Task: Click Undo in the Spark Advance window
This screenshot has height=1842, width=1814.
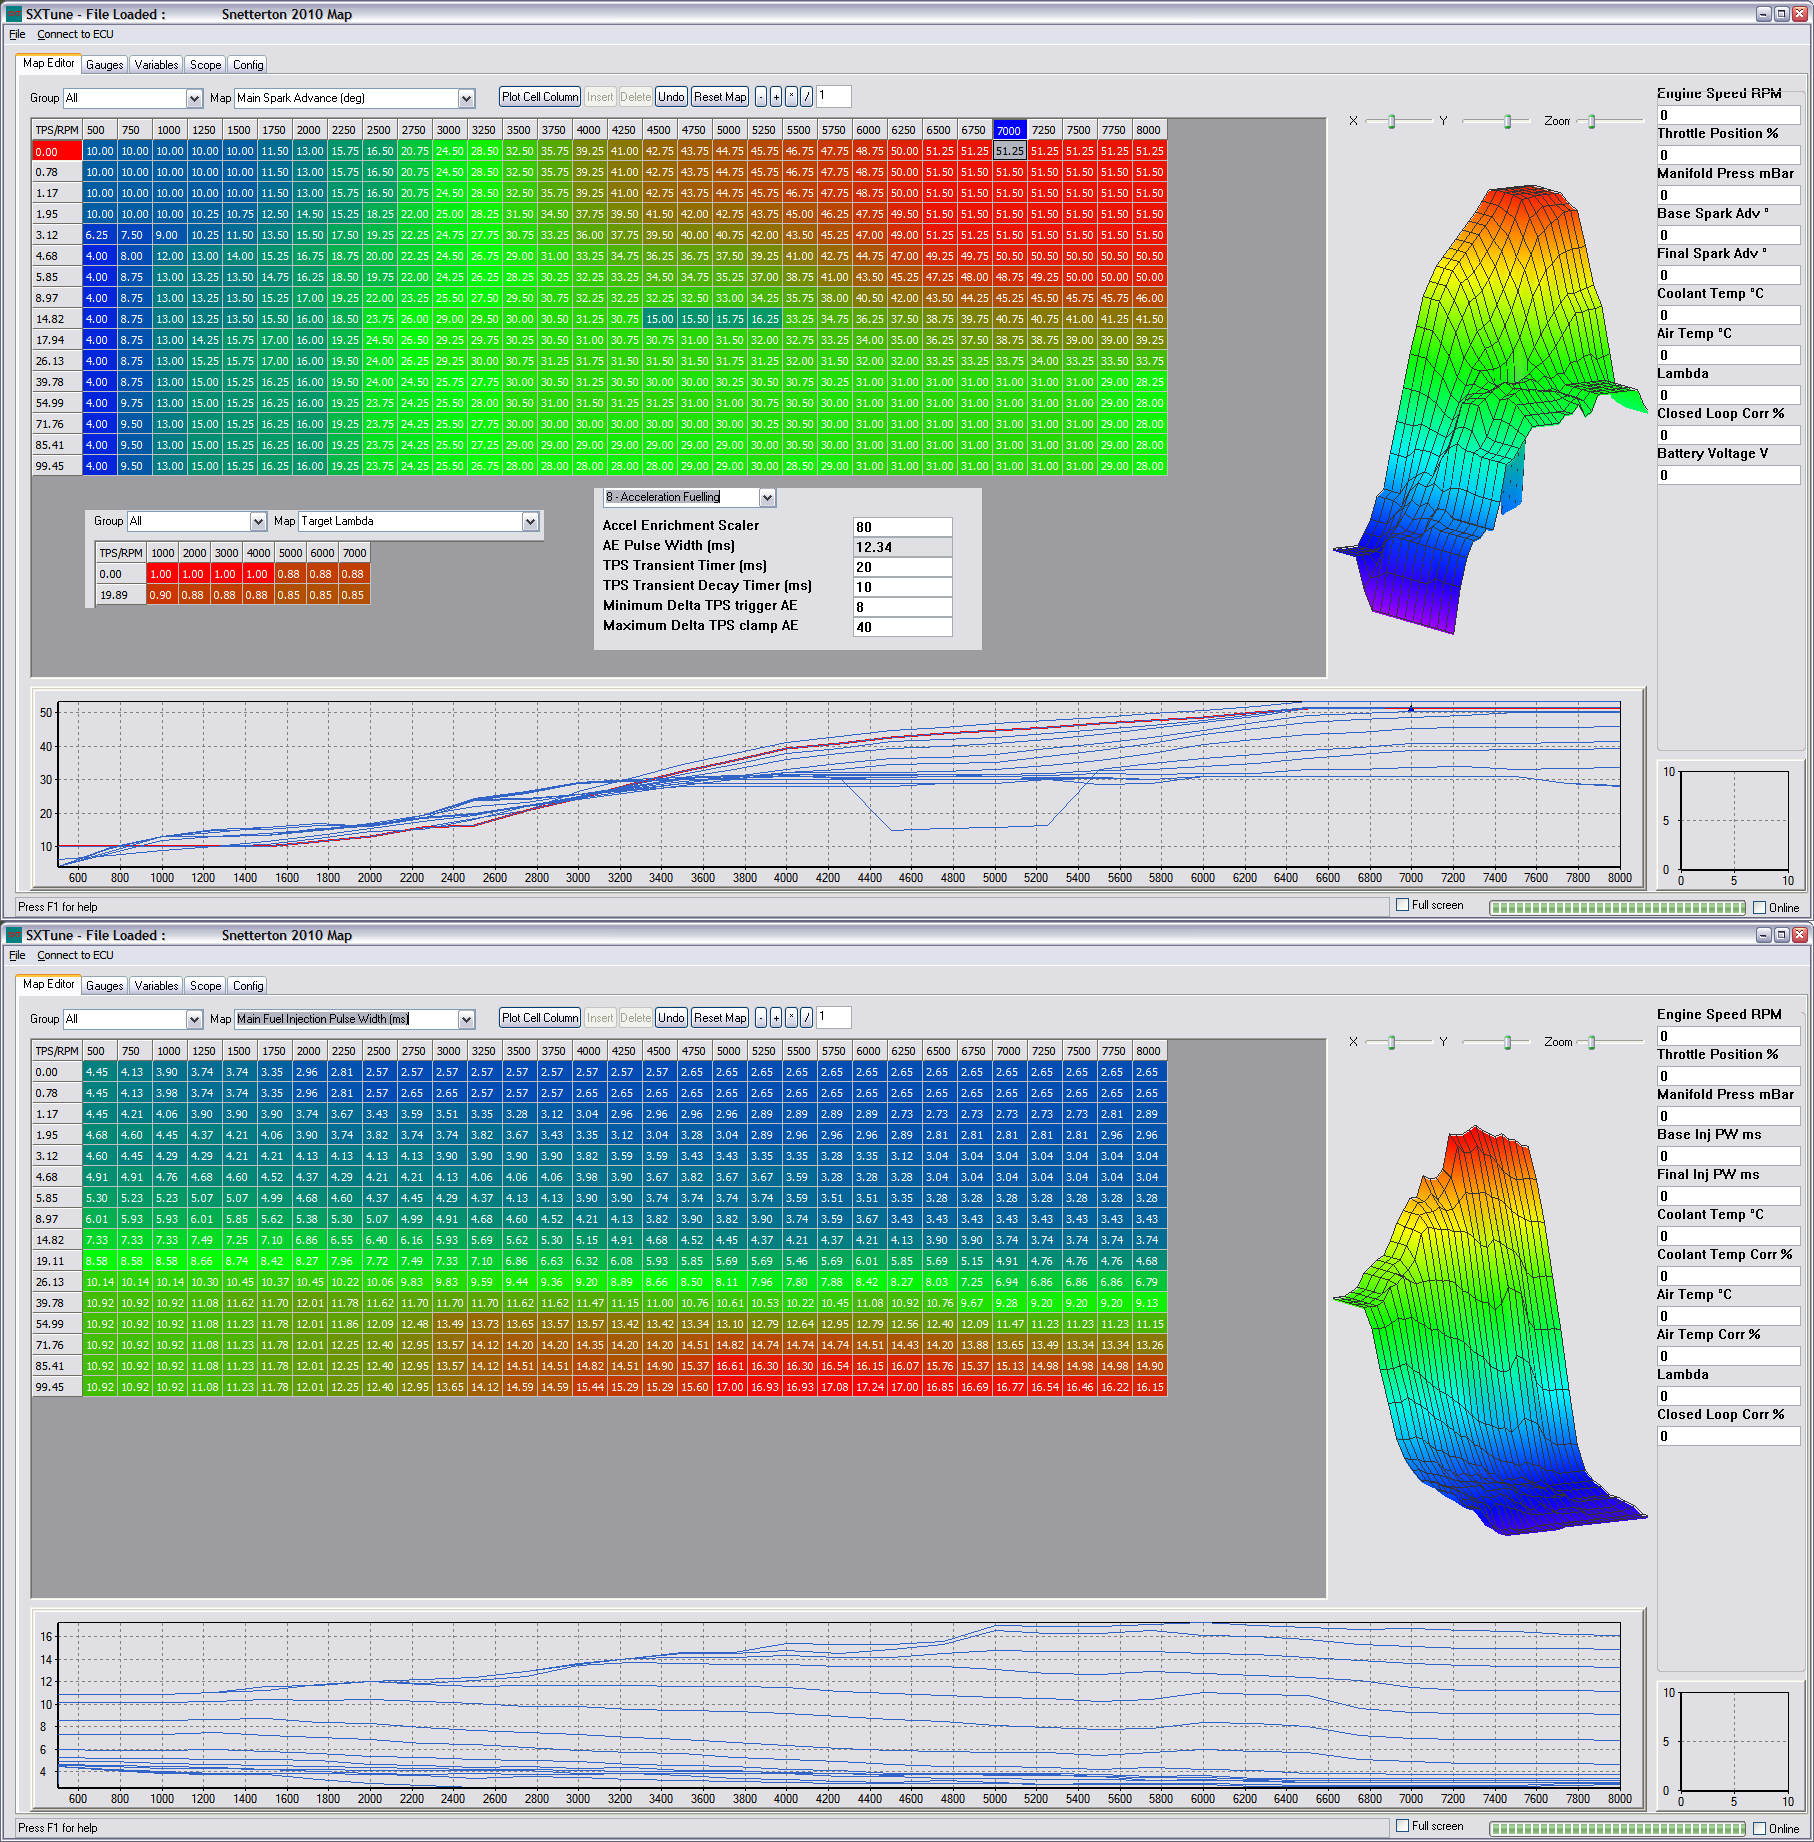Action: pyautogui.click(x=672, y=97)
